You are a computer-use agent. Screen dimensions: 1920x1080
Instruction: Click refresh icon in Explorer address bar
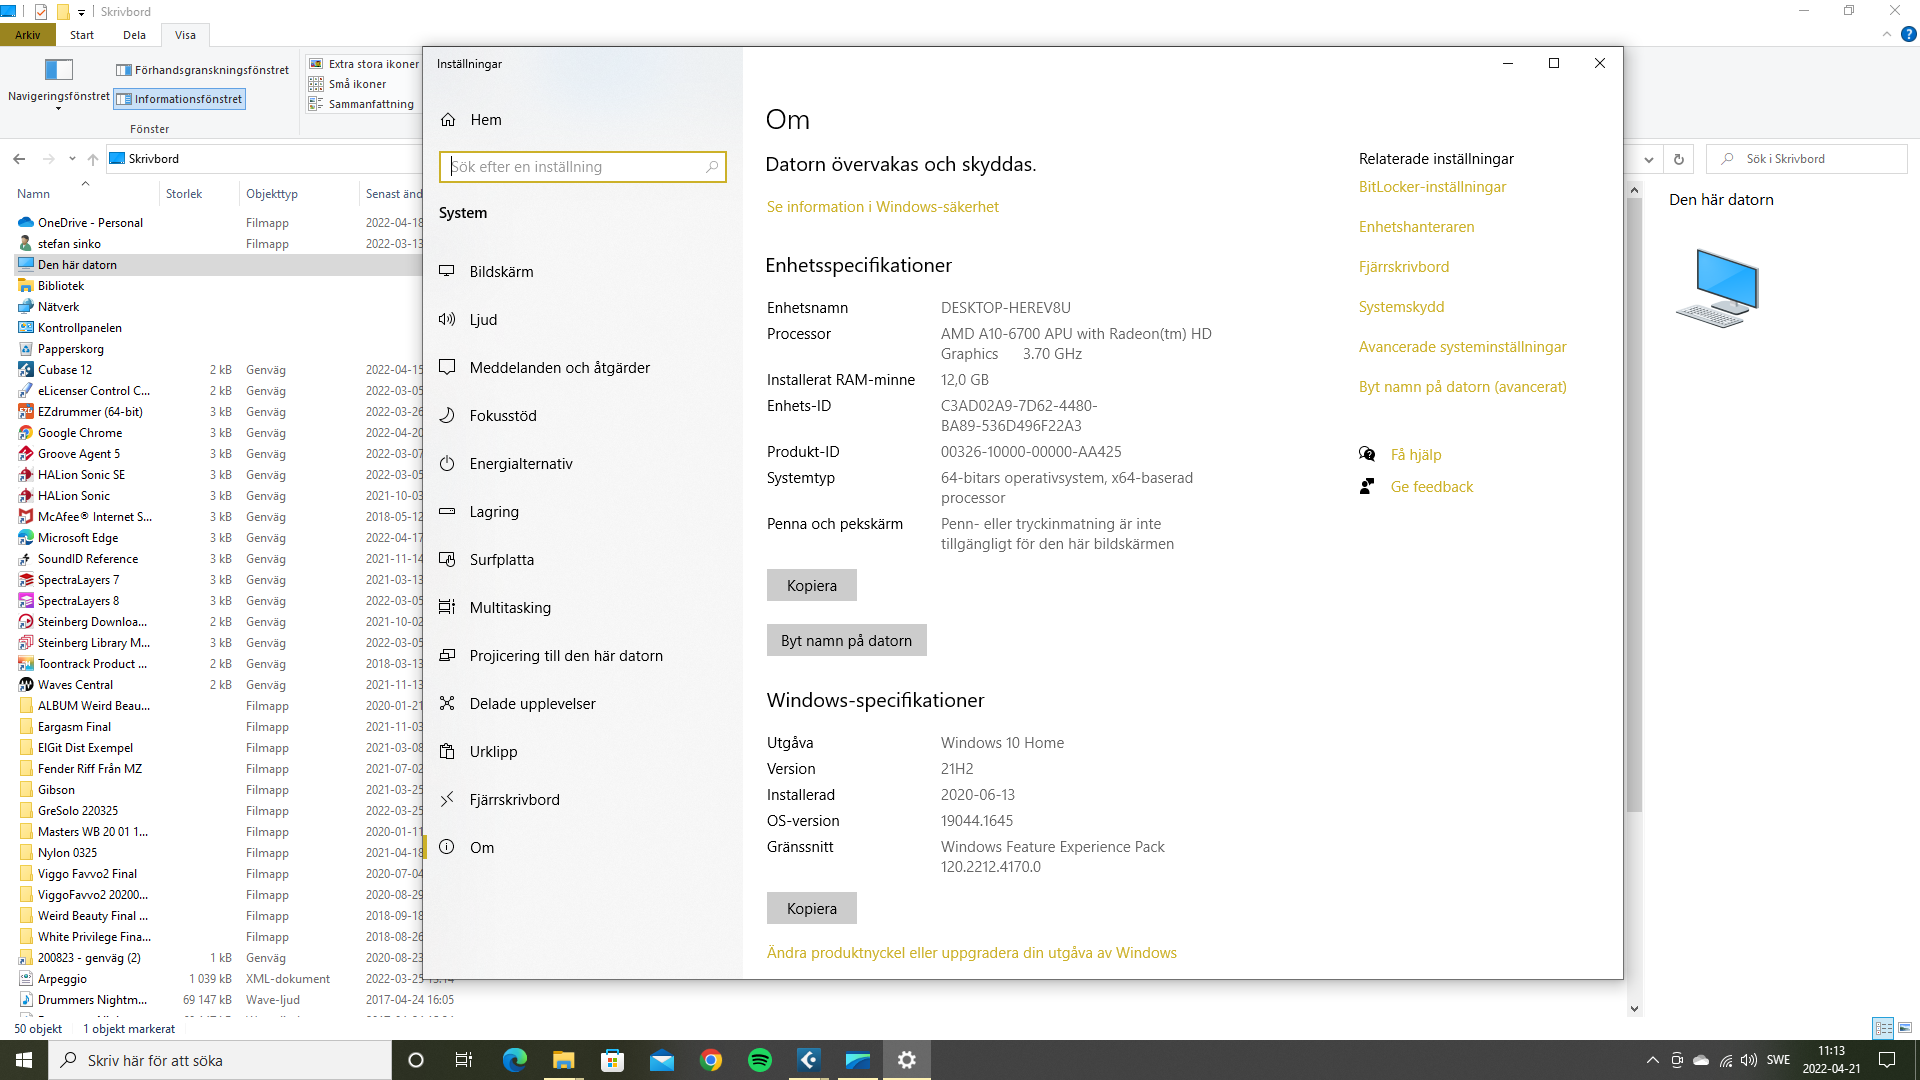pos(1679,159)
